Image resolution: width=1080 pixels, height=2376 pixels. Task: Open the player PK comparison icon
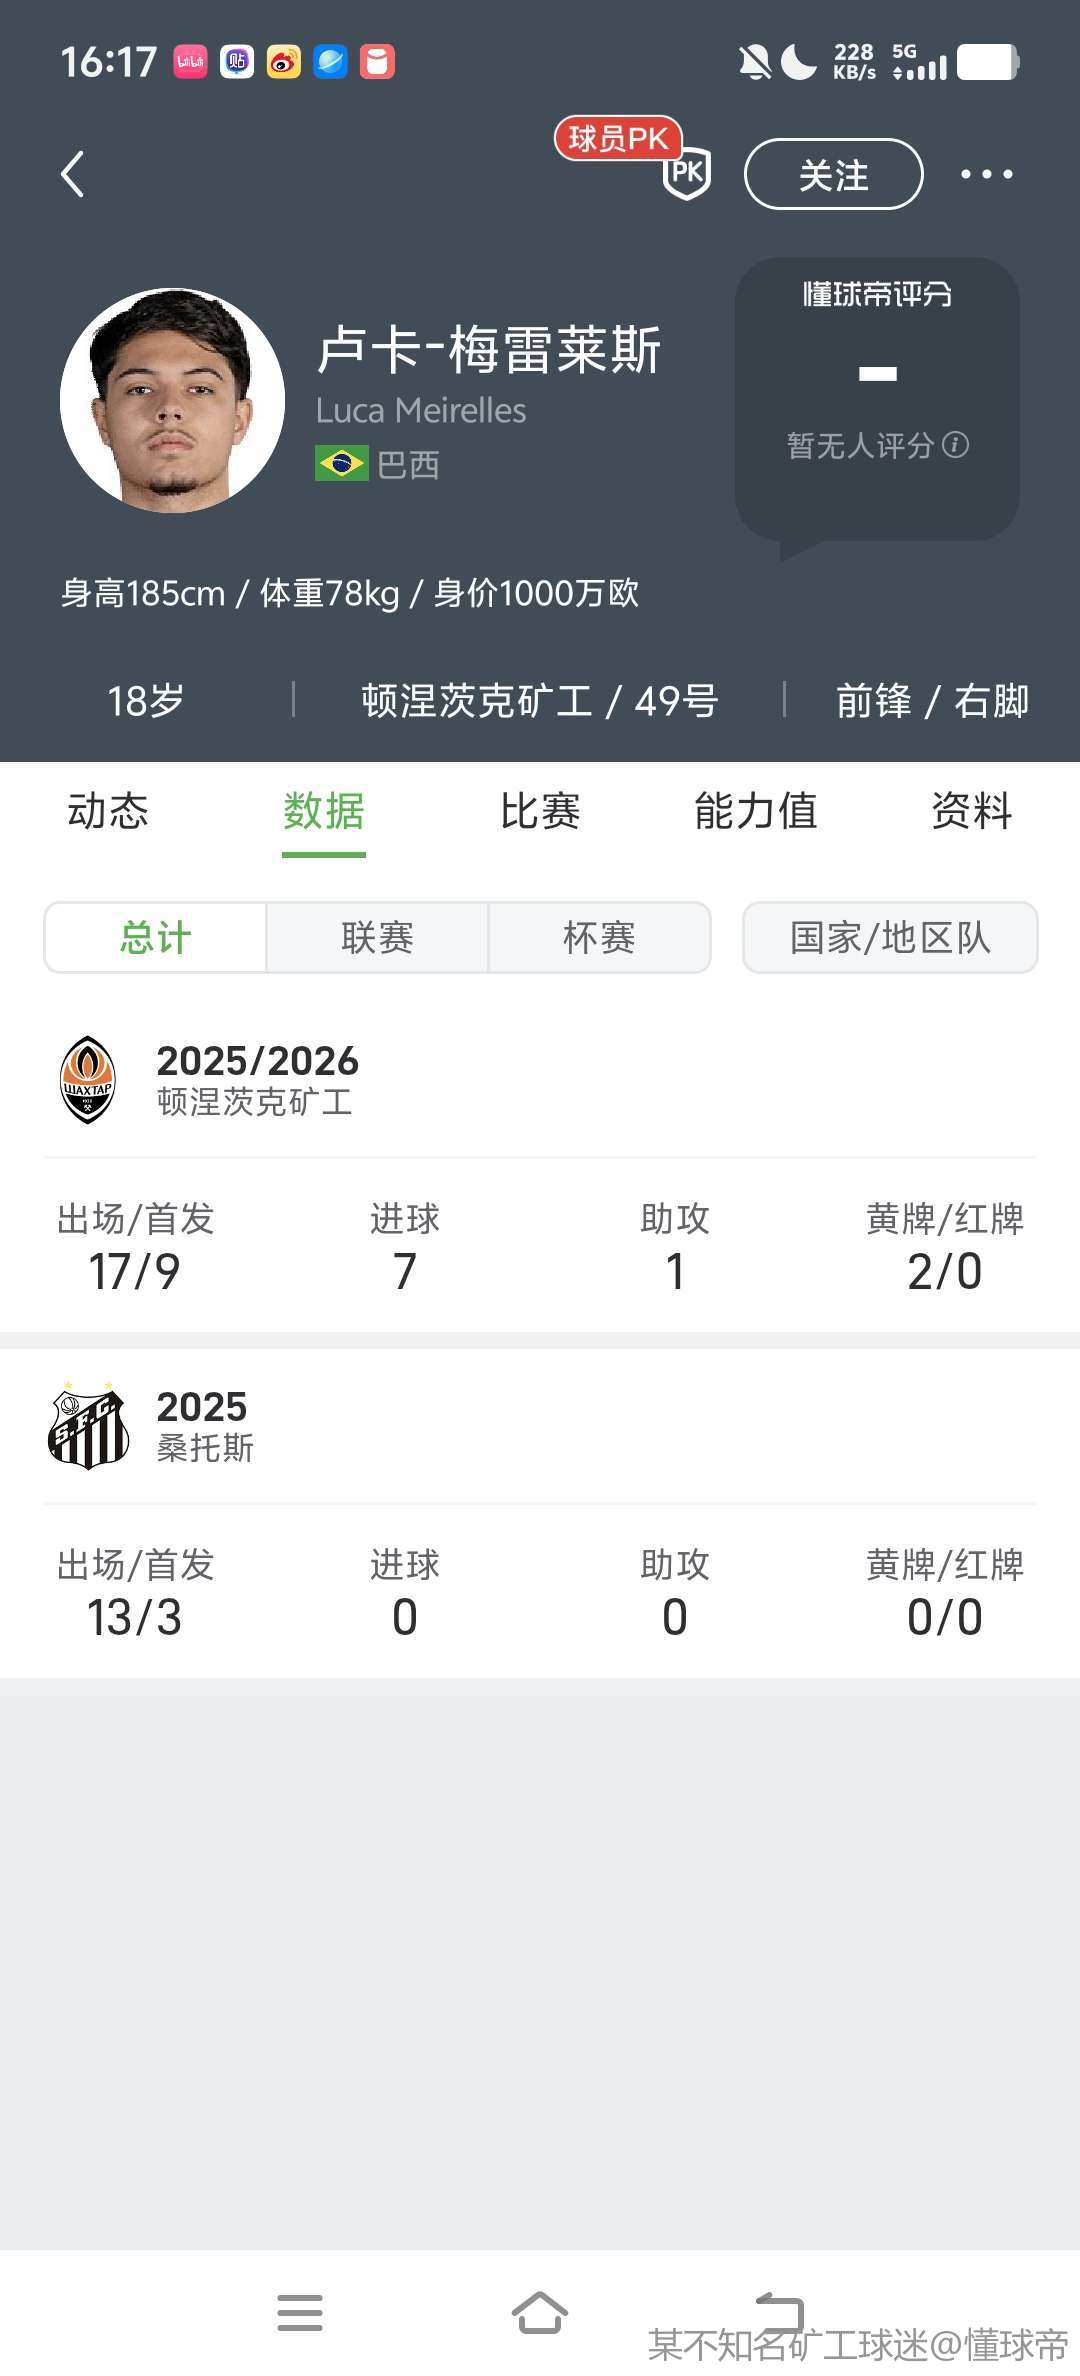coord(686,173)
